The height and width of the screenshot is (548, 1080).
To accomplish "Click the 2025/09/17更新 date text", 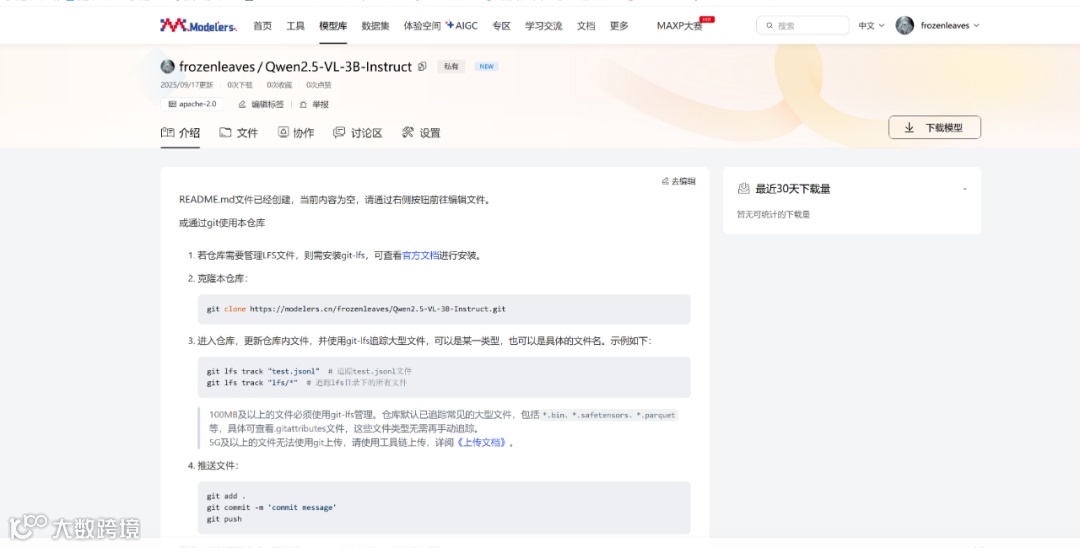I will [187, 85].
